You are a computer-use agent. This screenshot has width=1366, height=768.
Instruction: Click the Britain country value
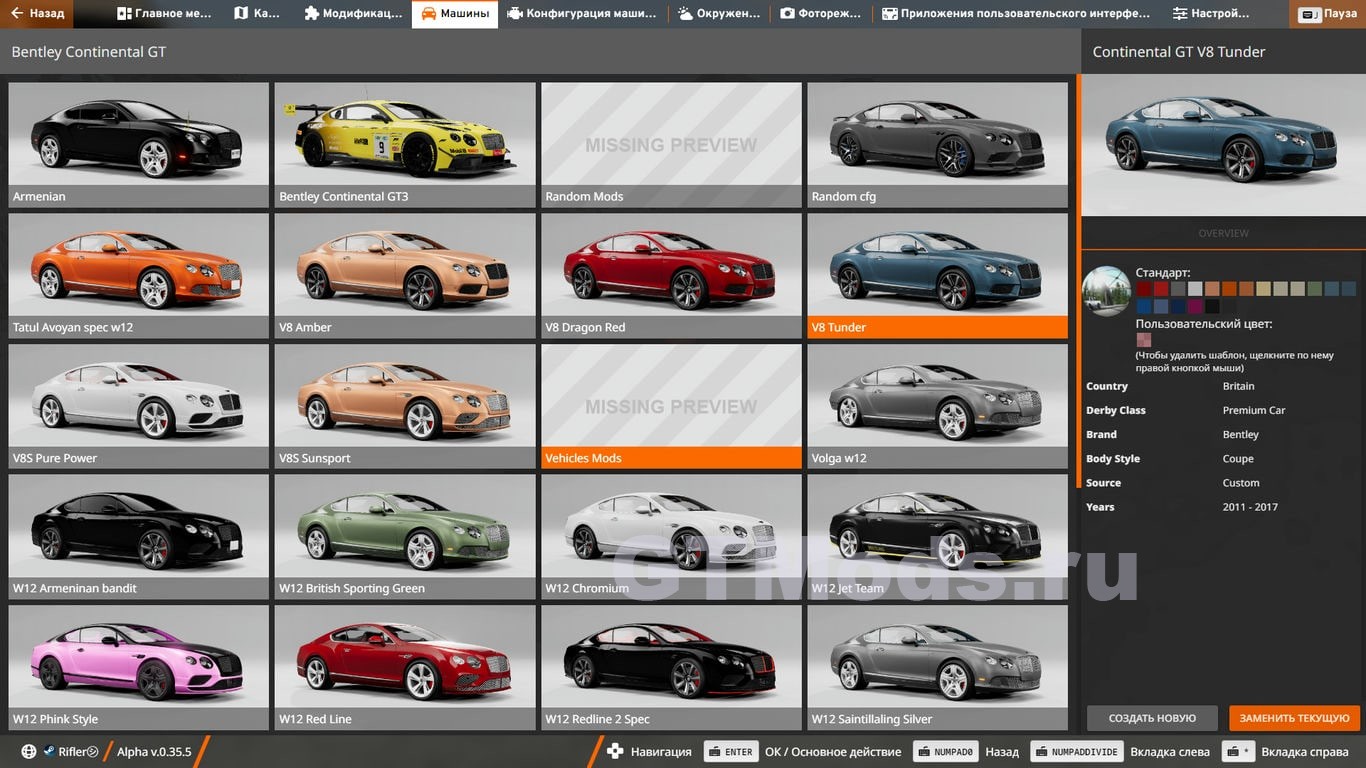coord(1238,386)
